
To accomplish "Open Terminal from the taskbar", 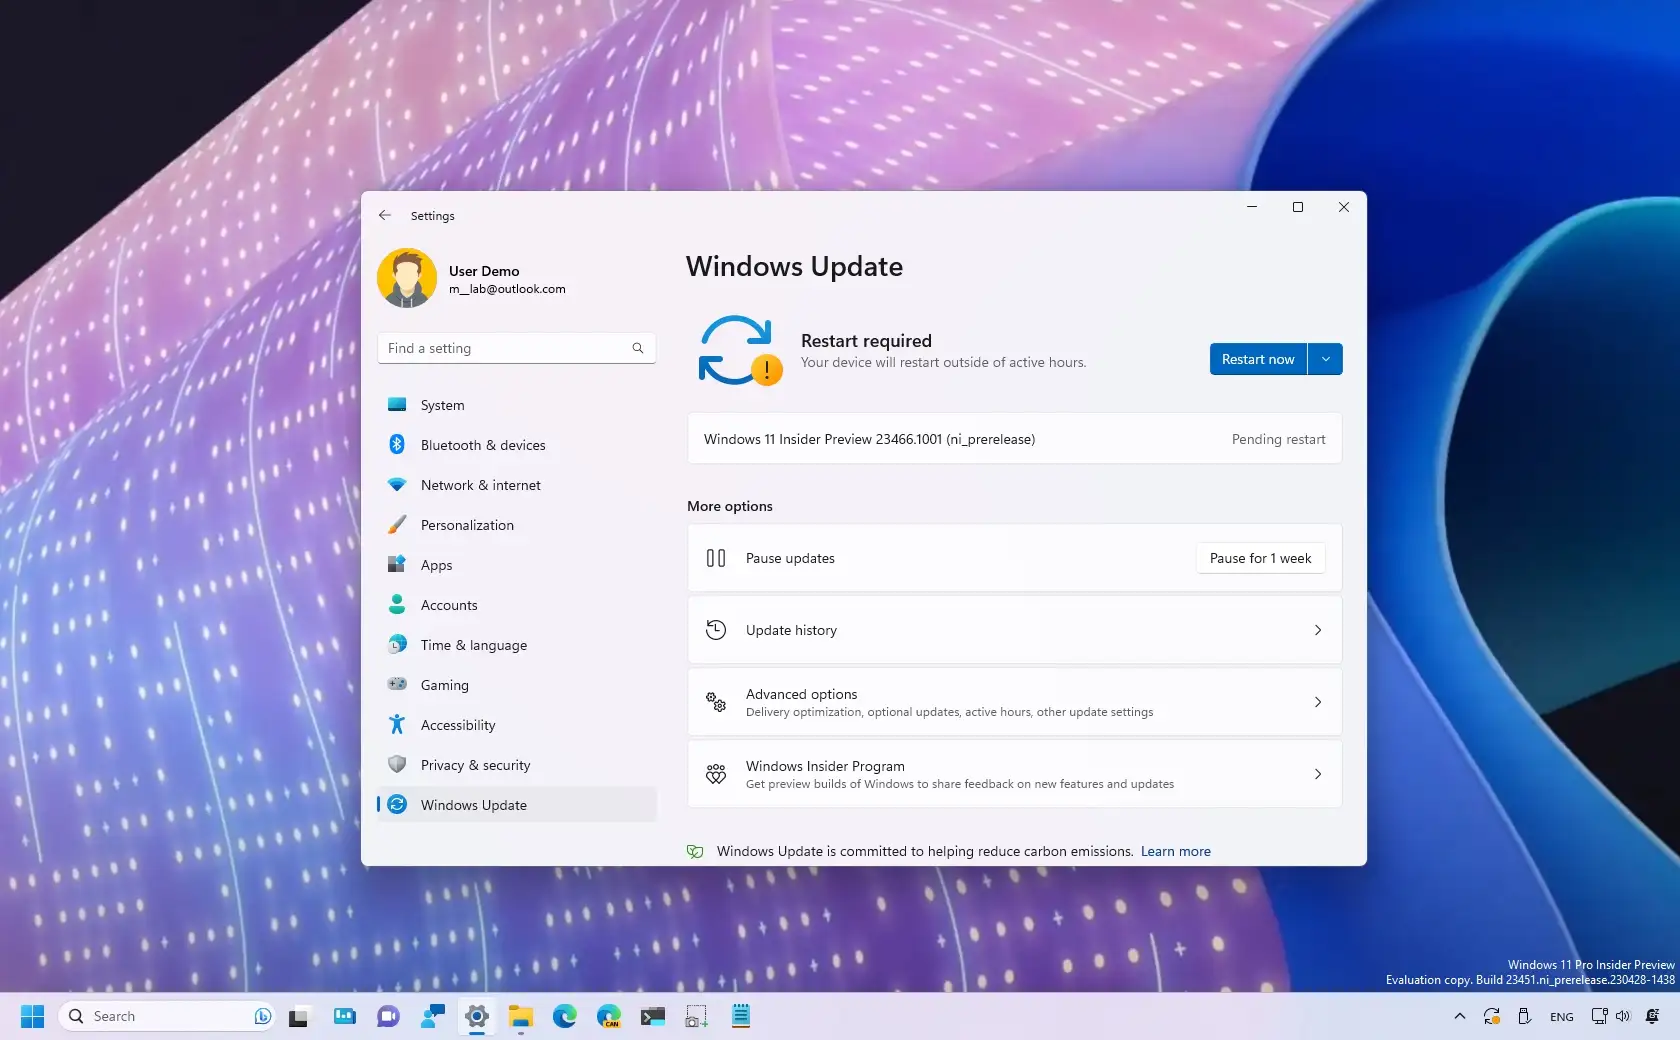I will pos(653,1016).
